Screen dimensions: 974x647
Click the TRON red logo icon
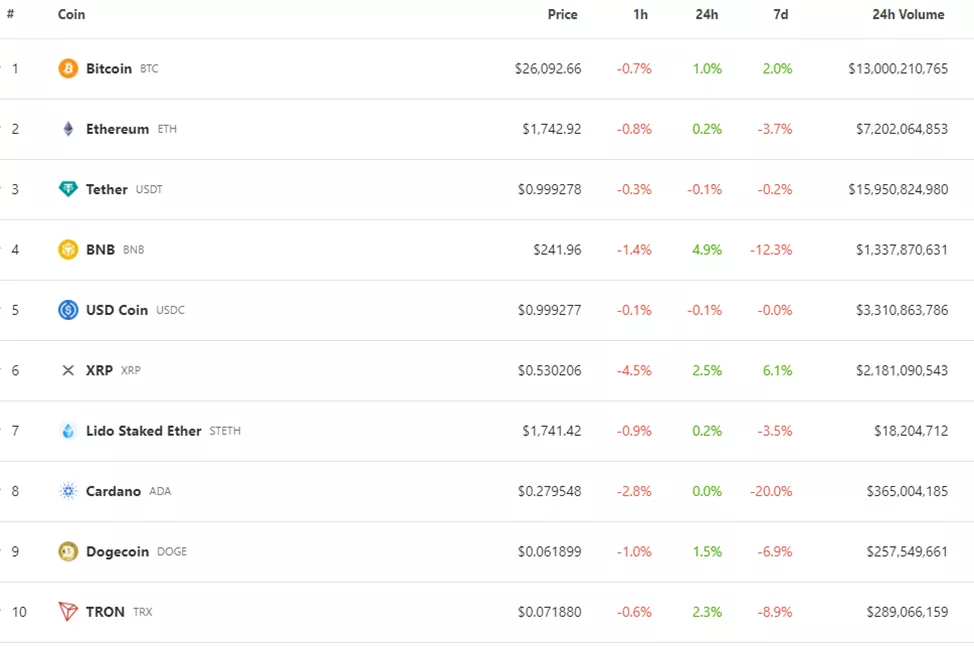[x=68, y=612]
